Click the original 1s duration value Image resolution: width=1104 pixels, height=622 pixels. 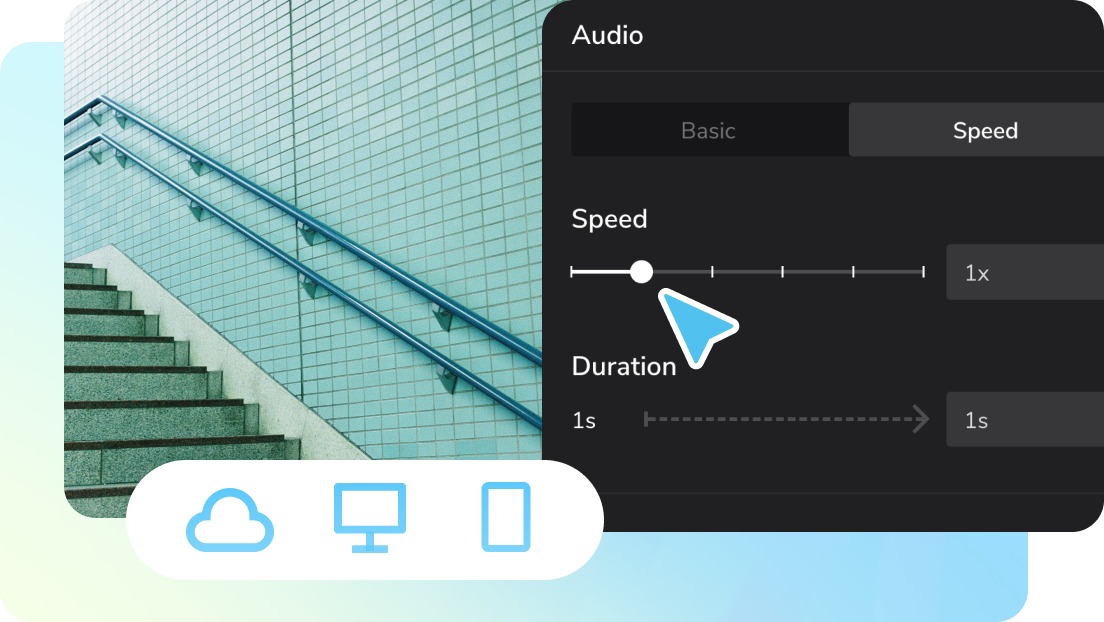(x=584, y=421)
